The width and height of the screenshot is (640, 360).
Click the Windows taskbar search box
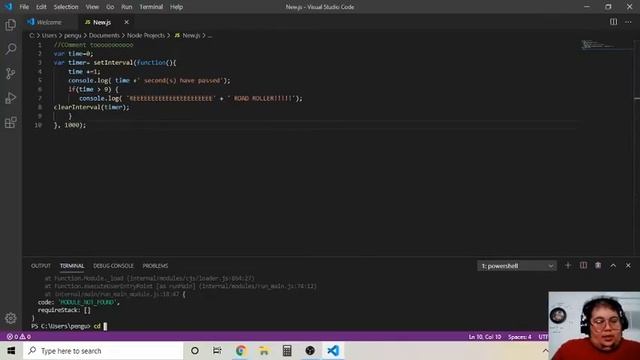tap(103, 351)
